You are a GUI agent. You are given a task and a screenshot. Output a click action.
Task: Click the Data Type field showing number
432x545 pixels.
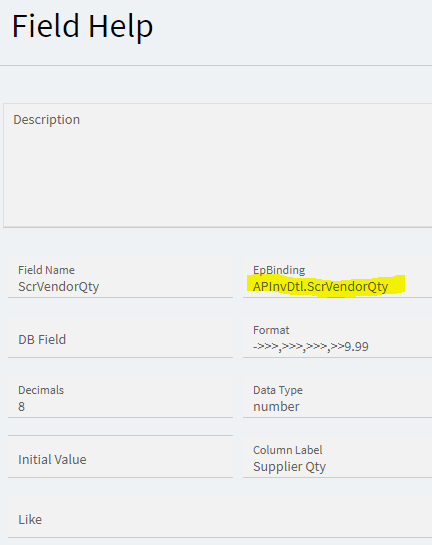pyautogui.click(x=337, y=398)
